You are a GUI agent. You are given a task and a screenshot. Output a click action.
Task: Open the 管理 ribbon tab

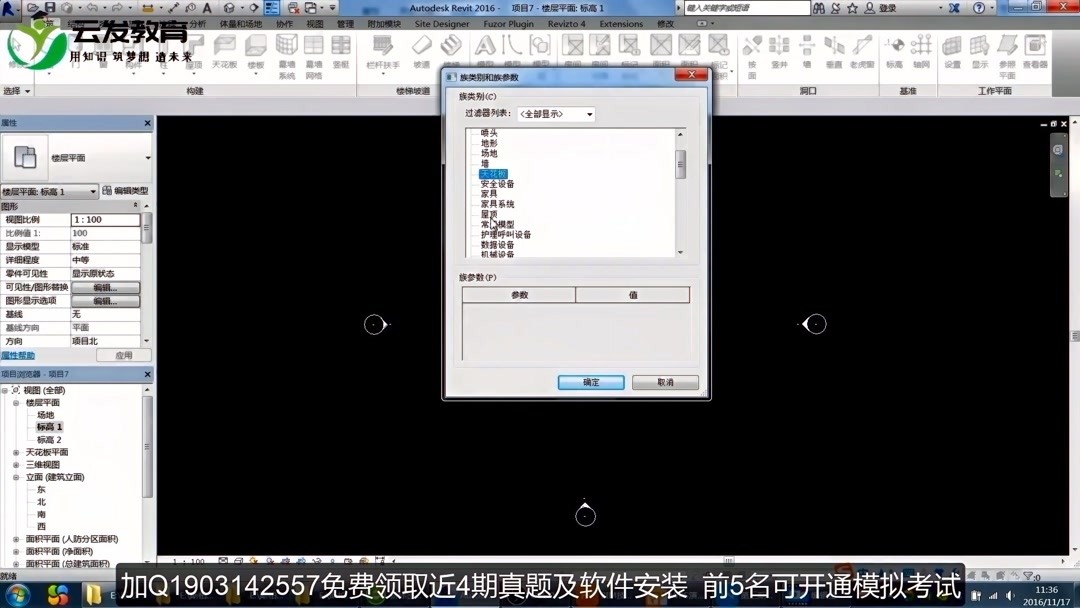[x=344, y=23]
